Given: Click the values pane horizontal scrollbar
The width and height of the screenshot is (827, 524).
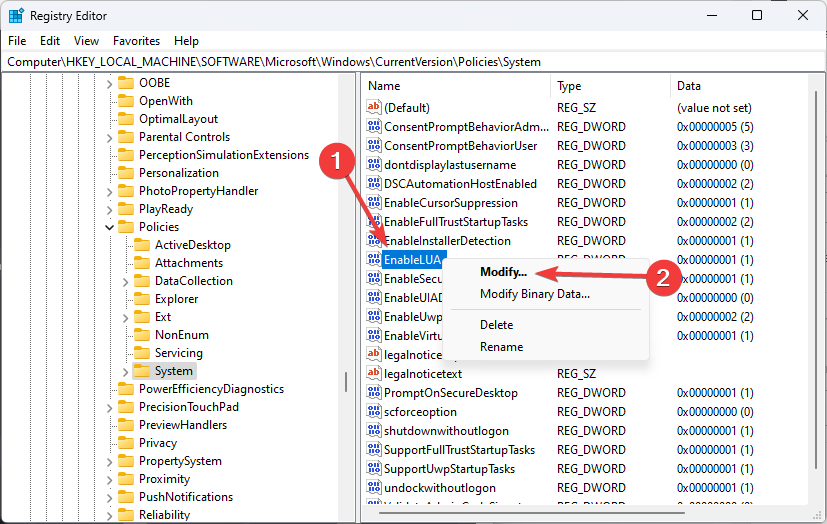Looking at the screenshot, I should pos(532,512).
